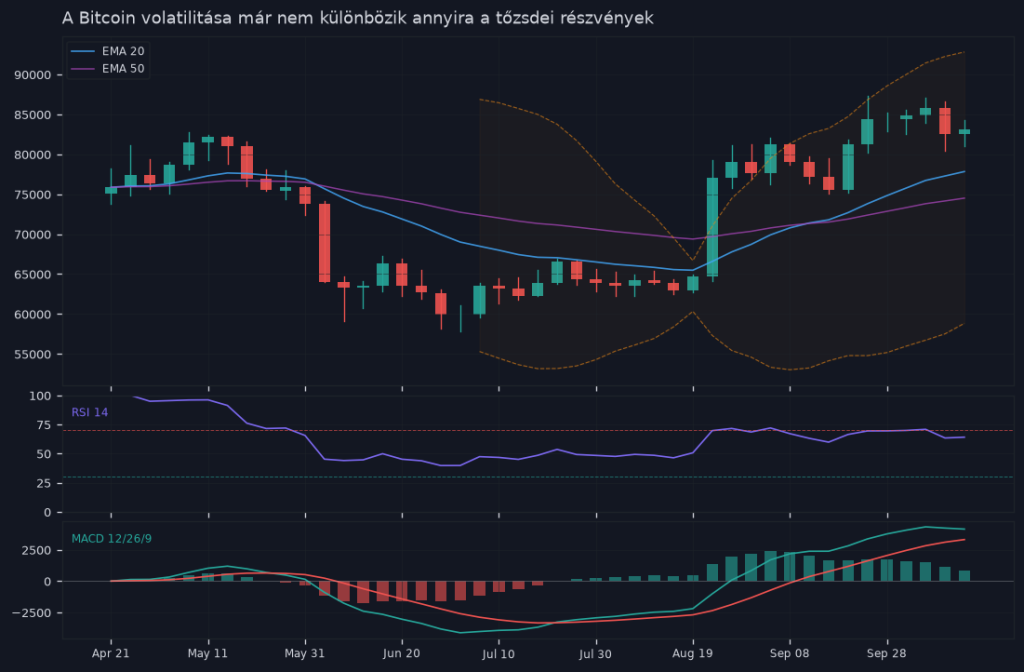Click the May 31 date label

[304, 653]
